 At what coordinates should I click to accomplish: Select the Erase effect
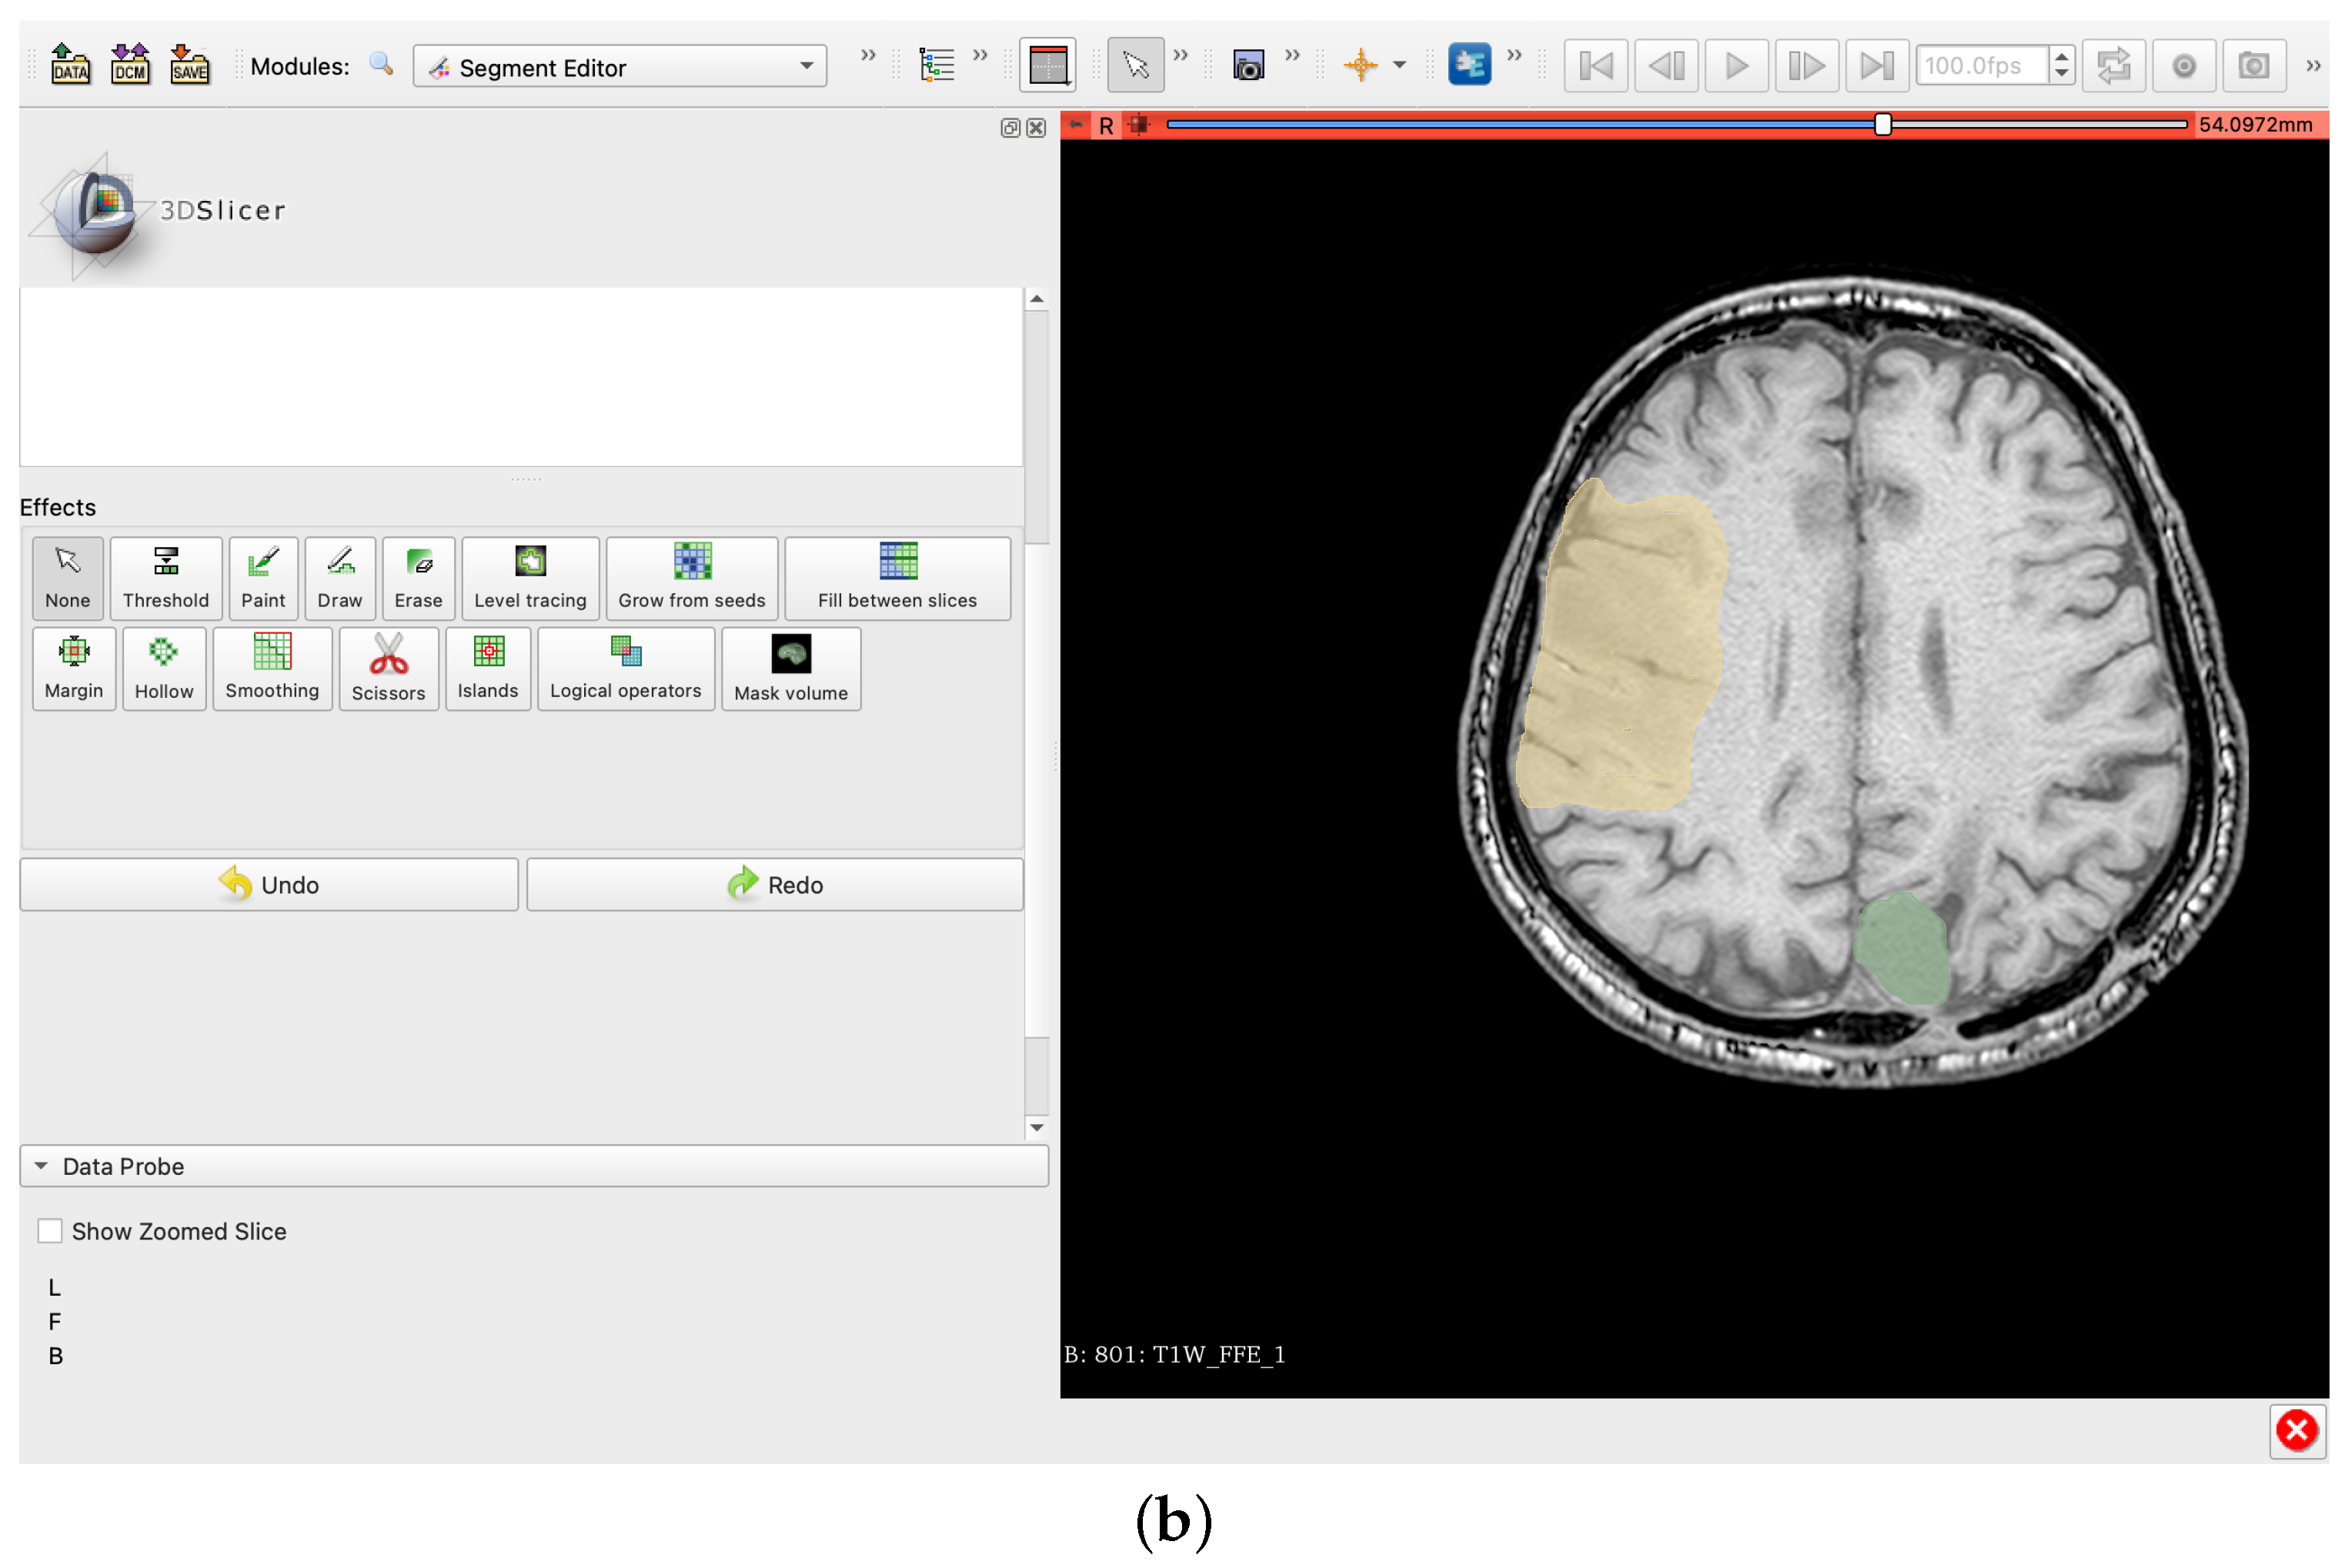tap(418, 577)
